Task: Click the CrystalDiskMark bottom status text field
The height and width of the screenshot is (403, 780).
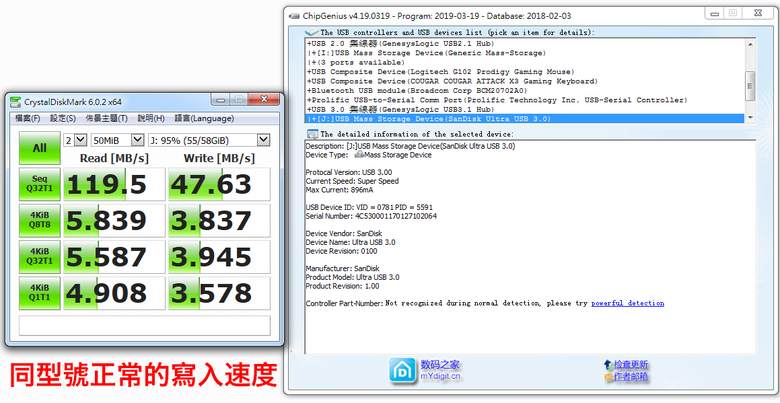Action: click(x=145, y=325)
